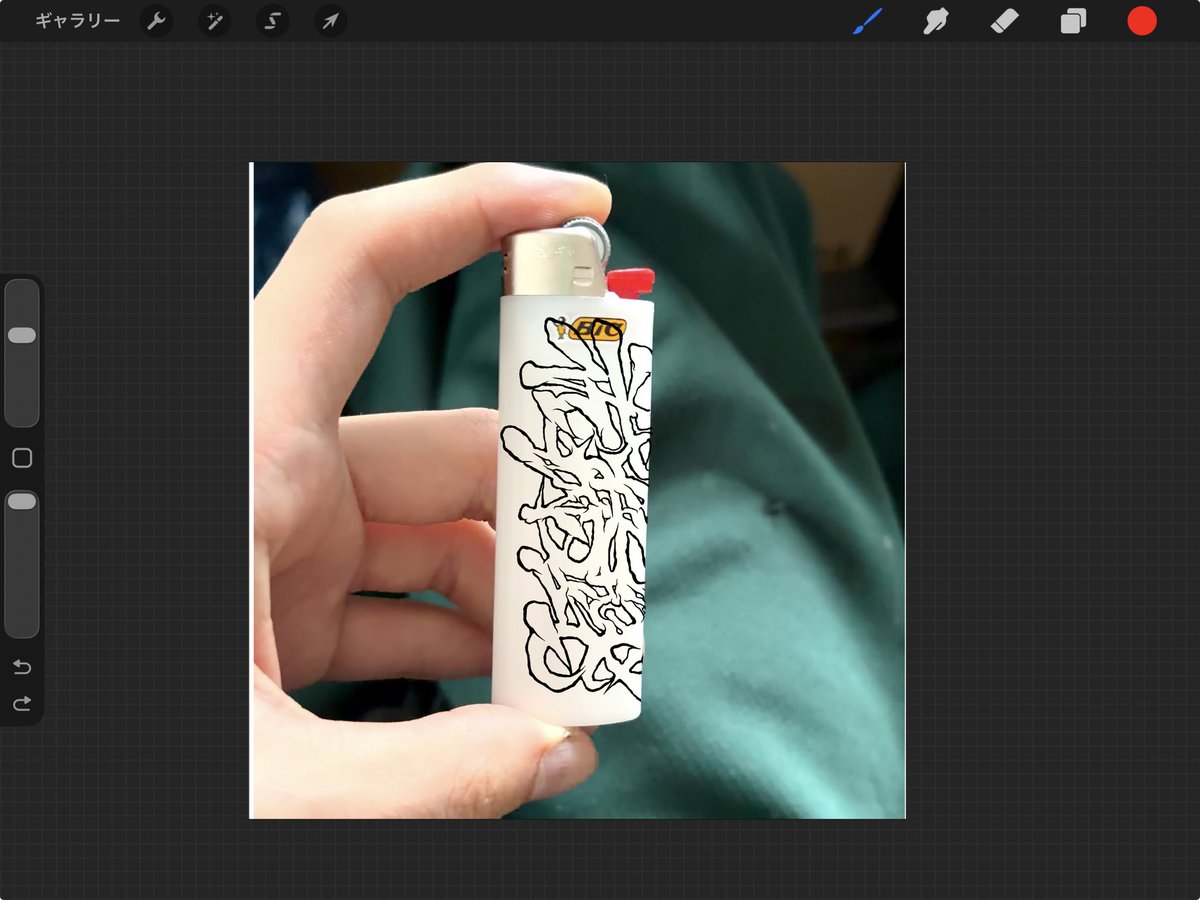This screenshot has height=900, width=1200.
Task: Activate the Transform arrow tool
Action: [331, 21]
